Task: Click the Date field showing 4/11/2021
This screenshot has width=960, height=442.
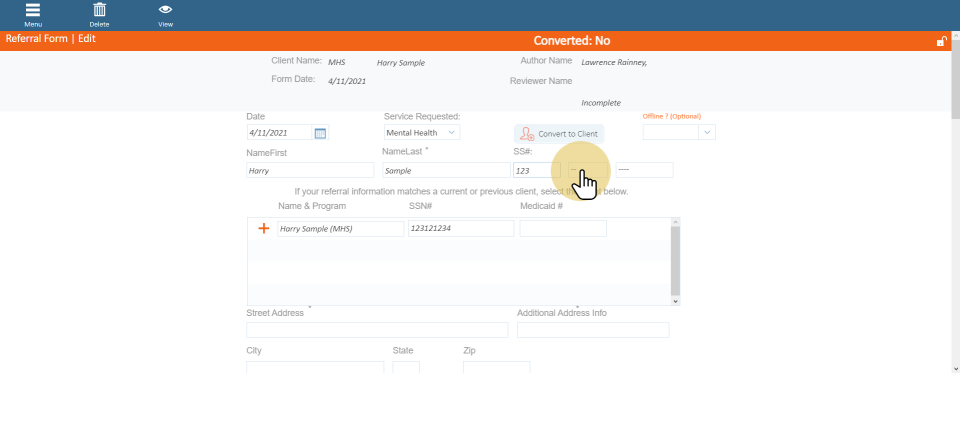Action: tap(279, 133)
